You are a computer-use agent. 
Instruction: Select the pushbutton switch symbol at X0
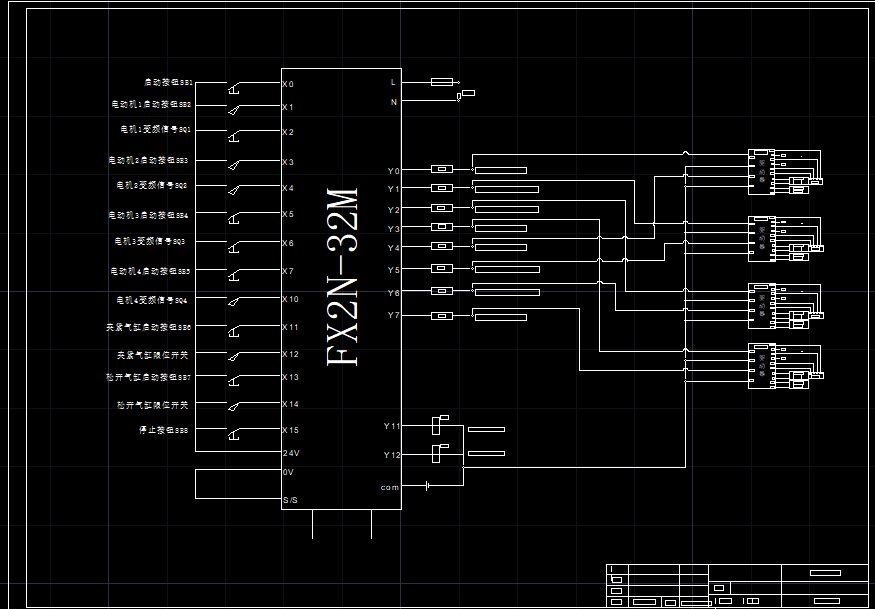[x=234, y=87]
